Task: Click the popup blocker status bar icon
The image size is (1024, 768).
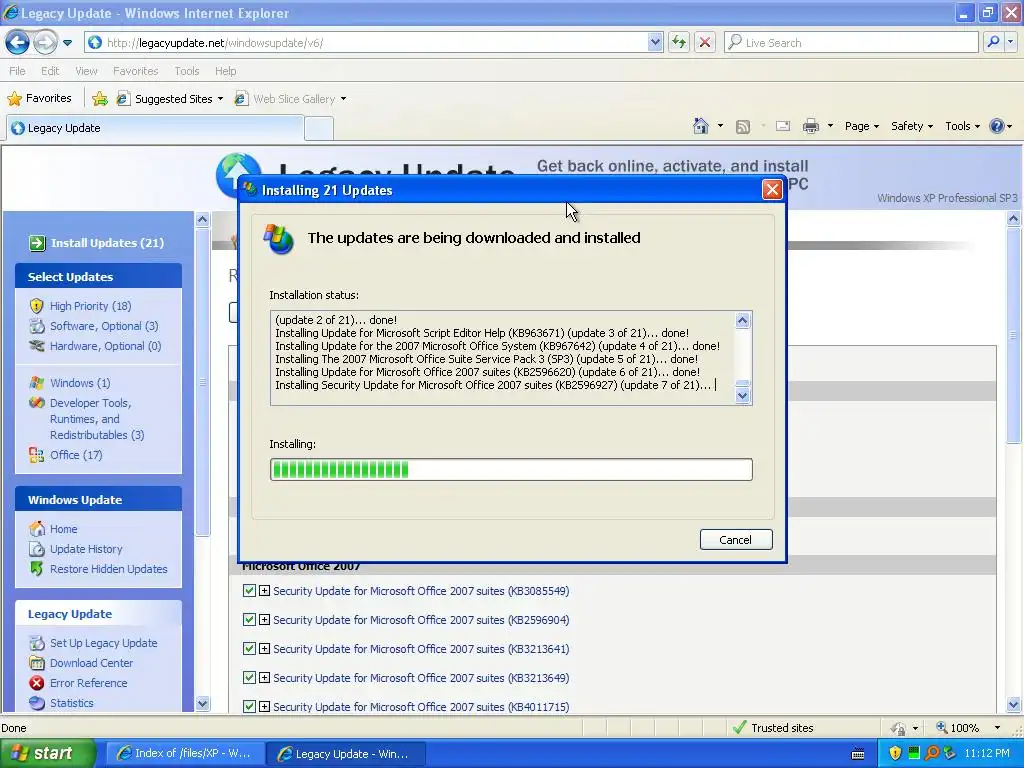Action: pos(899,728)
